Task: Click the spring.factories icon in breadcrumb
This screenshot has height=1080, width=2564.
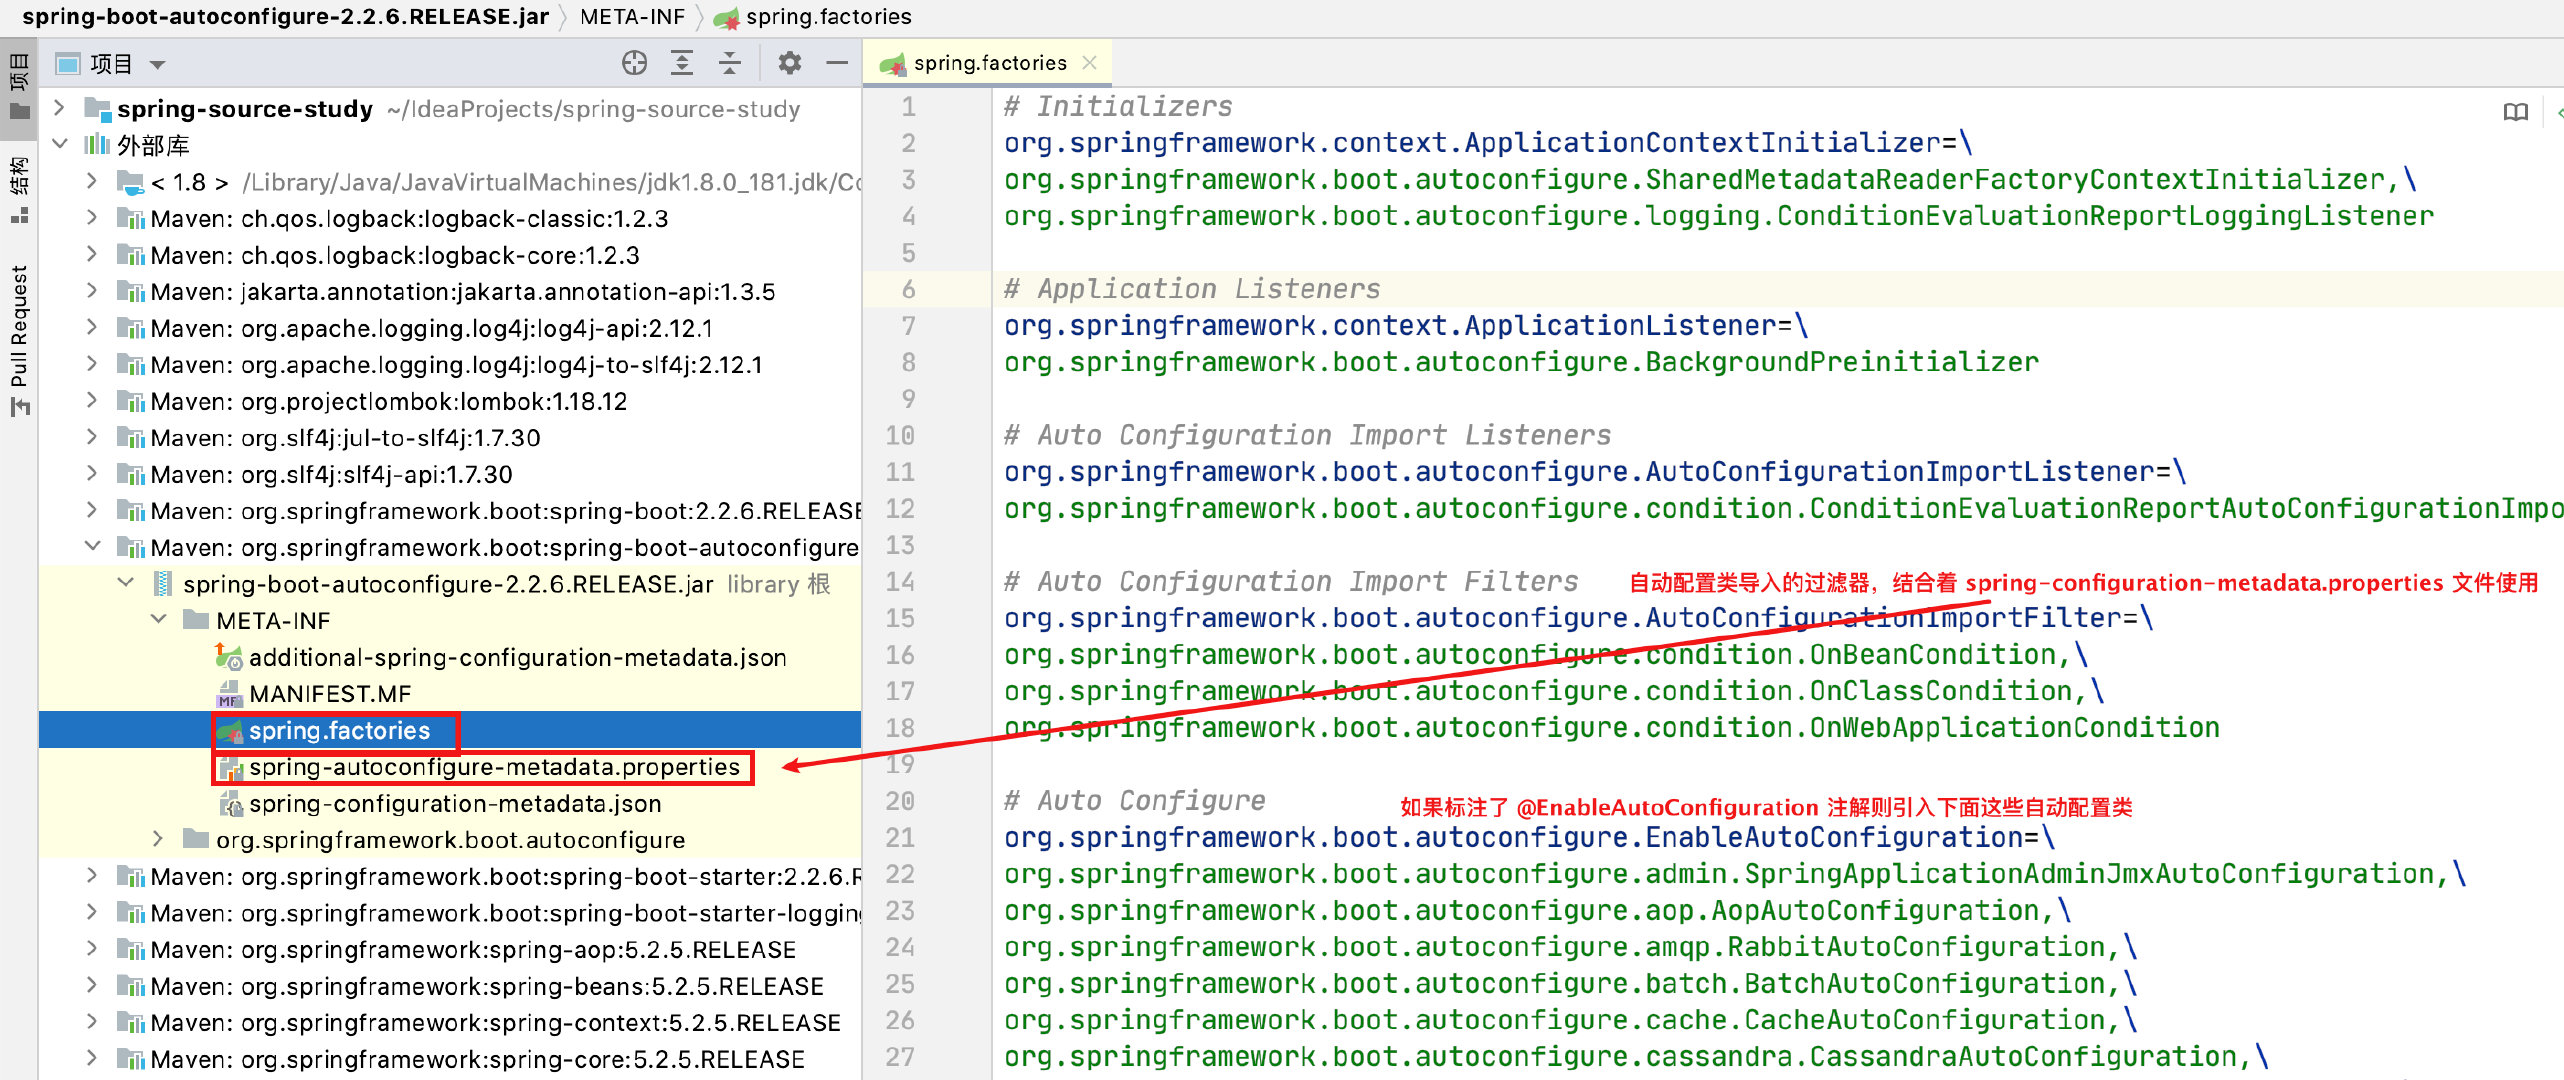Action: (x=727, y=17)
